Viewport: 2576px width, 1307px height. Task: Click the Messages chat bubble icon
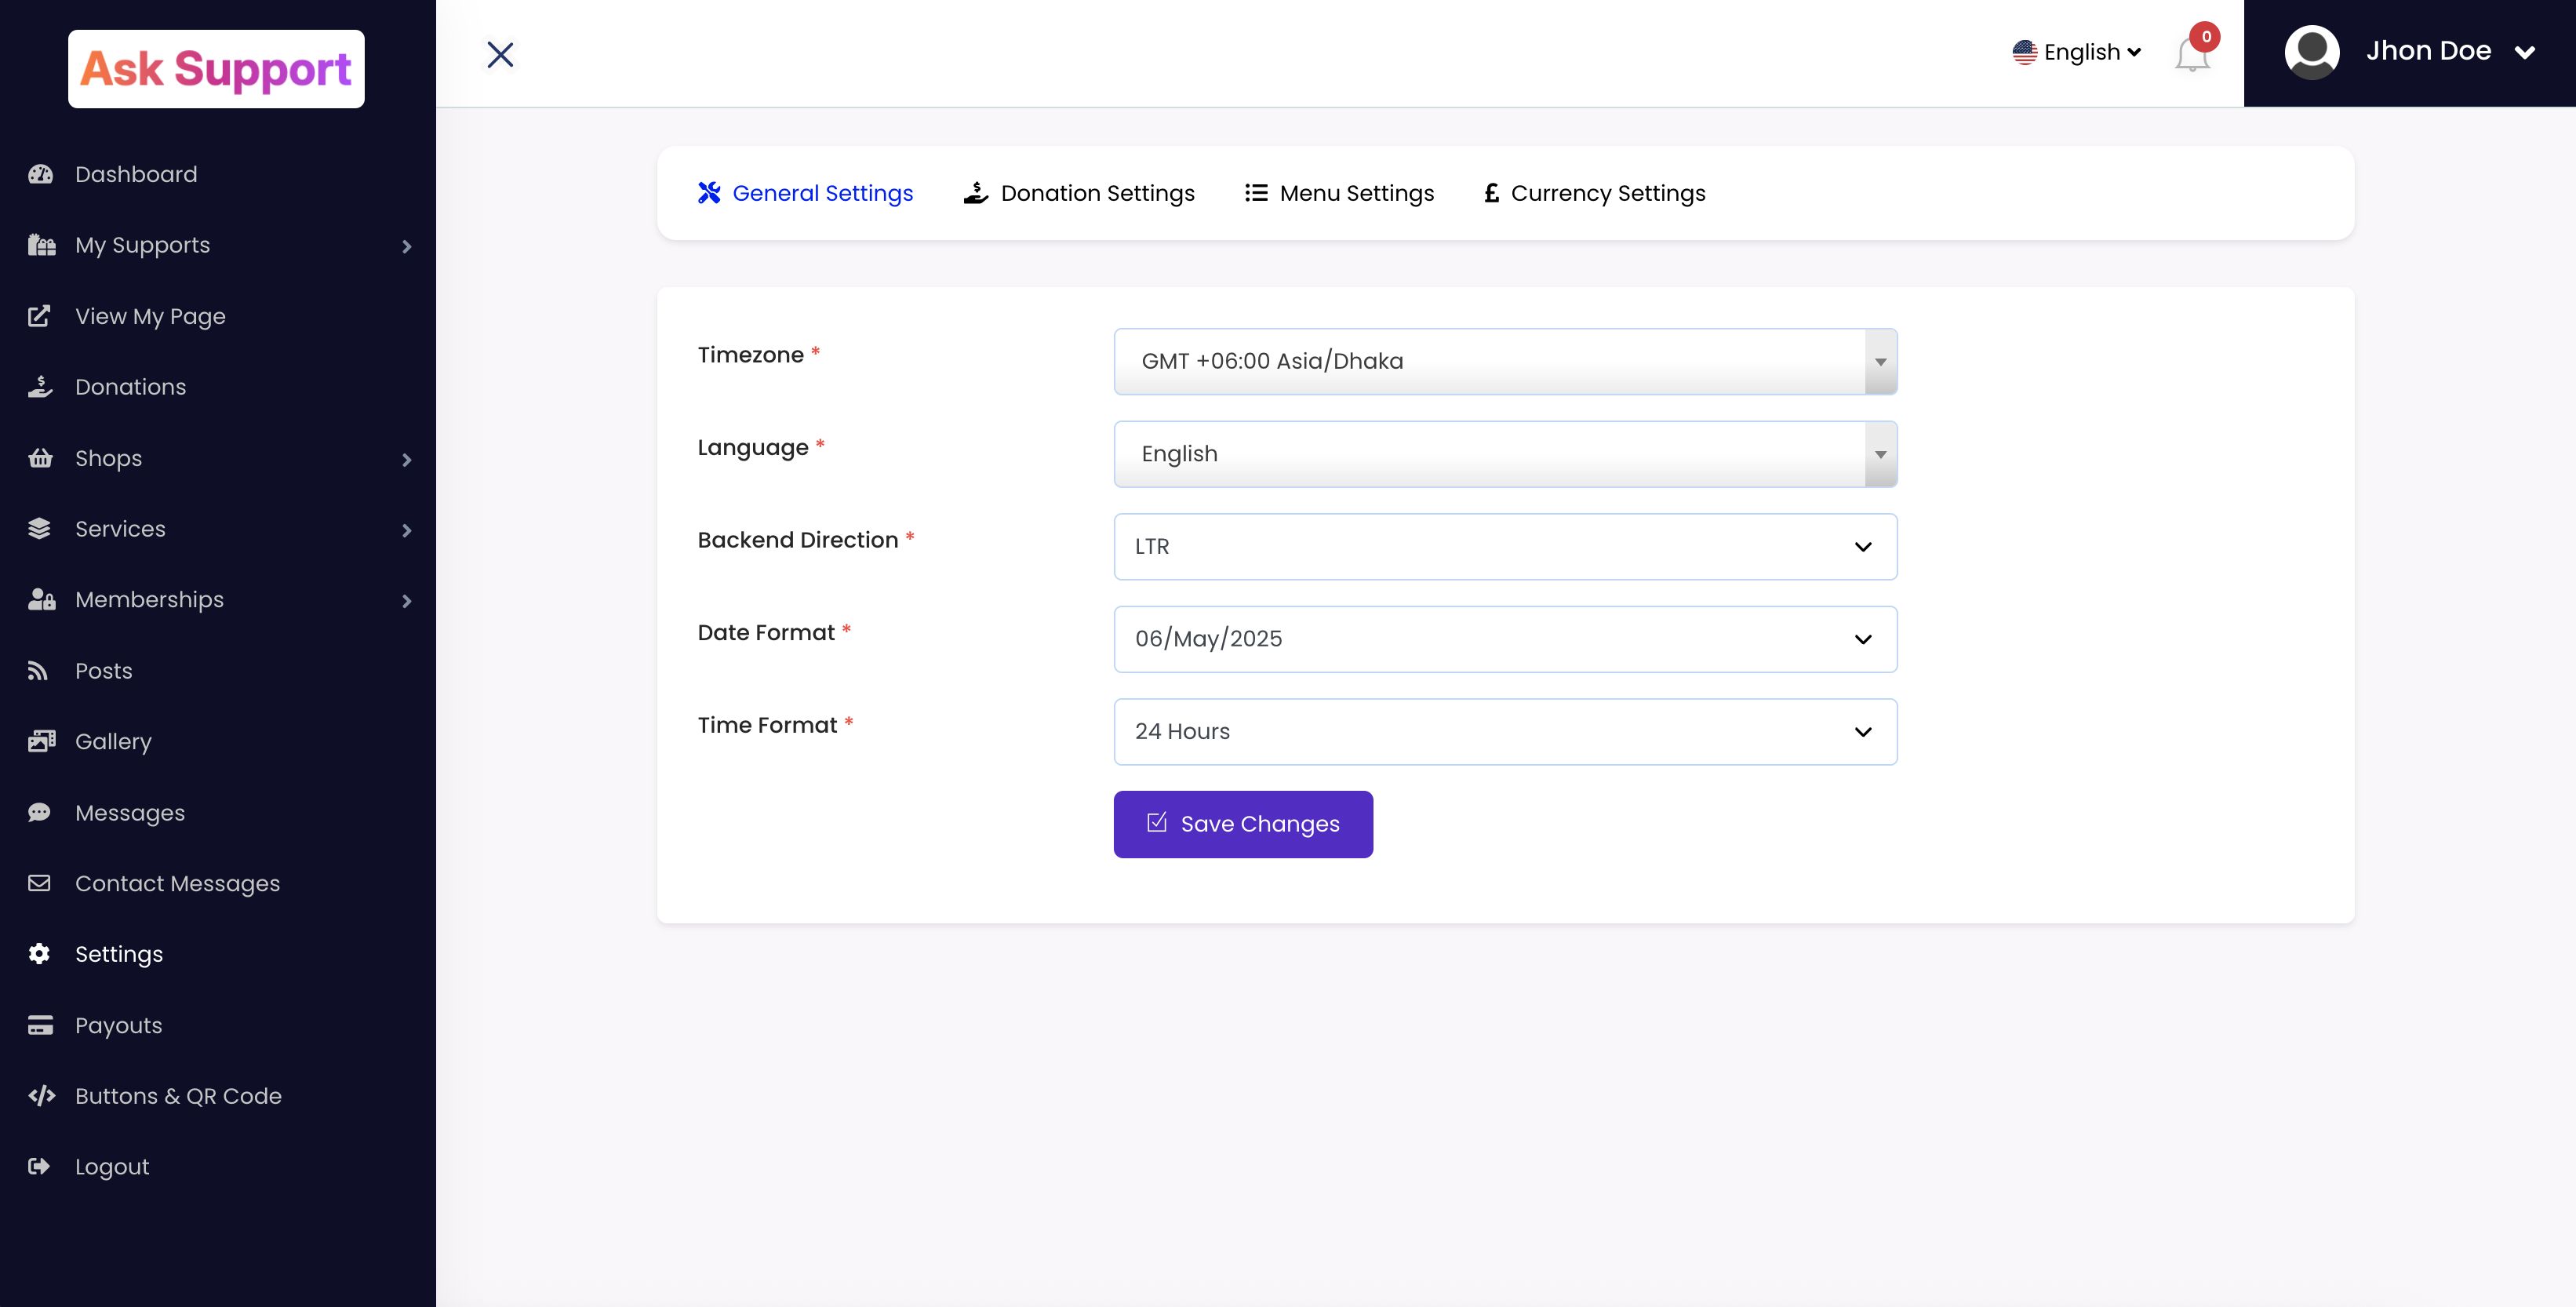pyautogui.click(x=39, y=812)
